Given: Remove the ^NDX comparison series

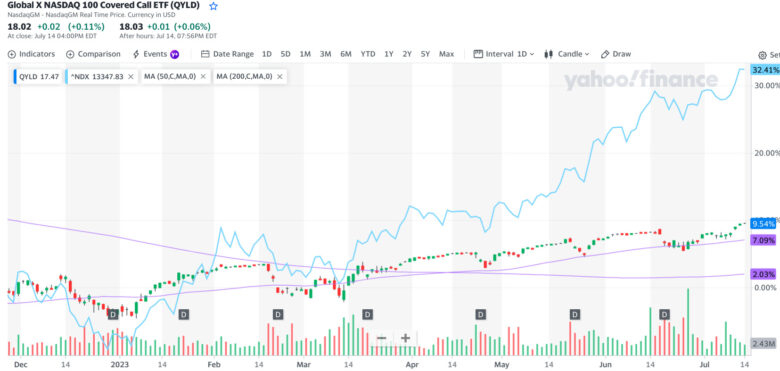Looking at the screenshot, I should pyautogui.click(x=130, y=77).
